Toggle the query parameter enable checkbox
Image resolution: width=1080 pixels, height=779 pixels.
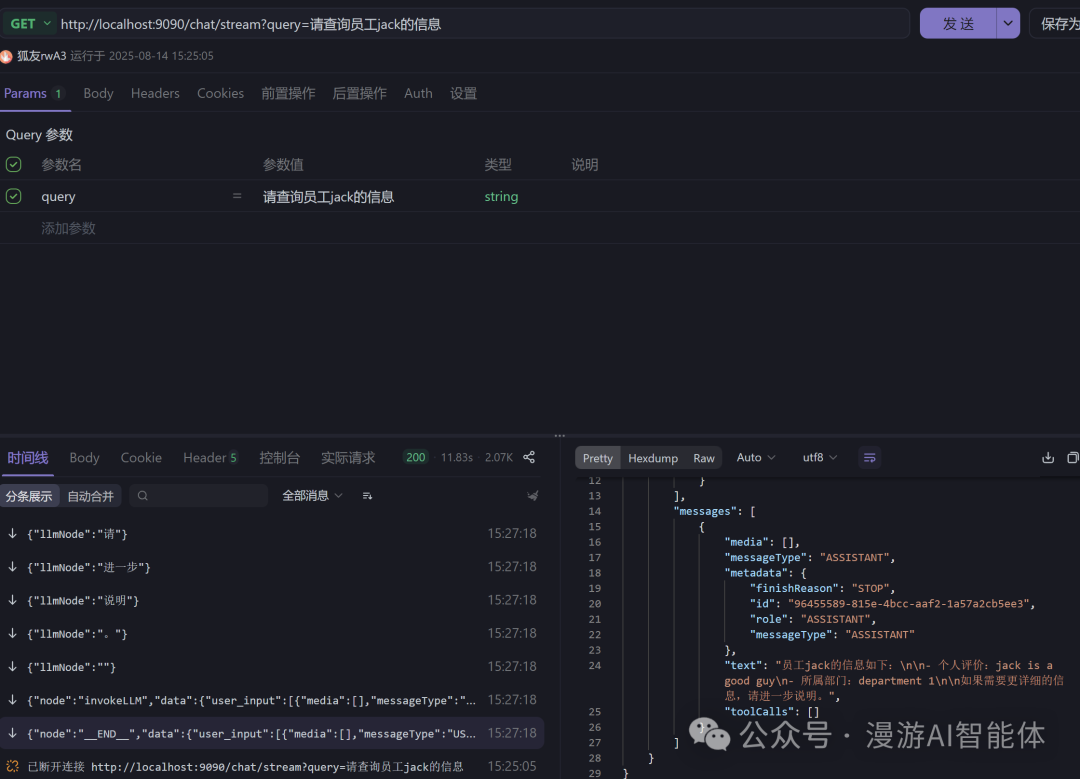pyautogui.click(x=13, y=196)
